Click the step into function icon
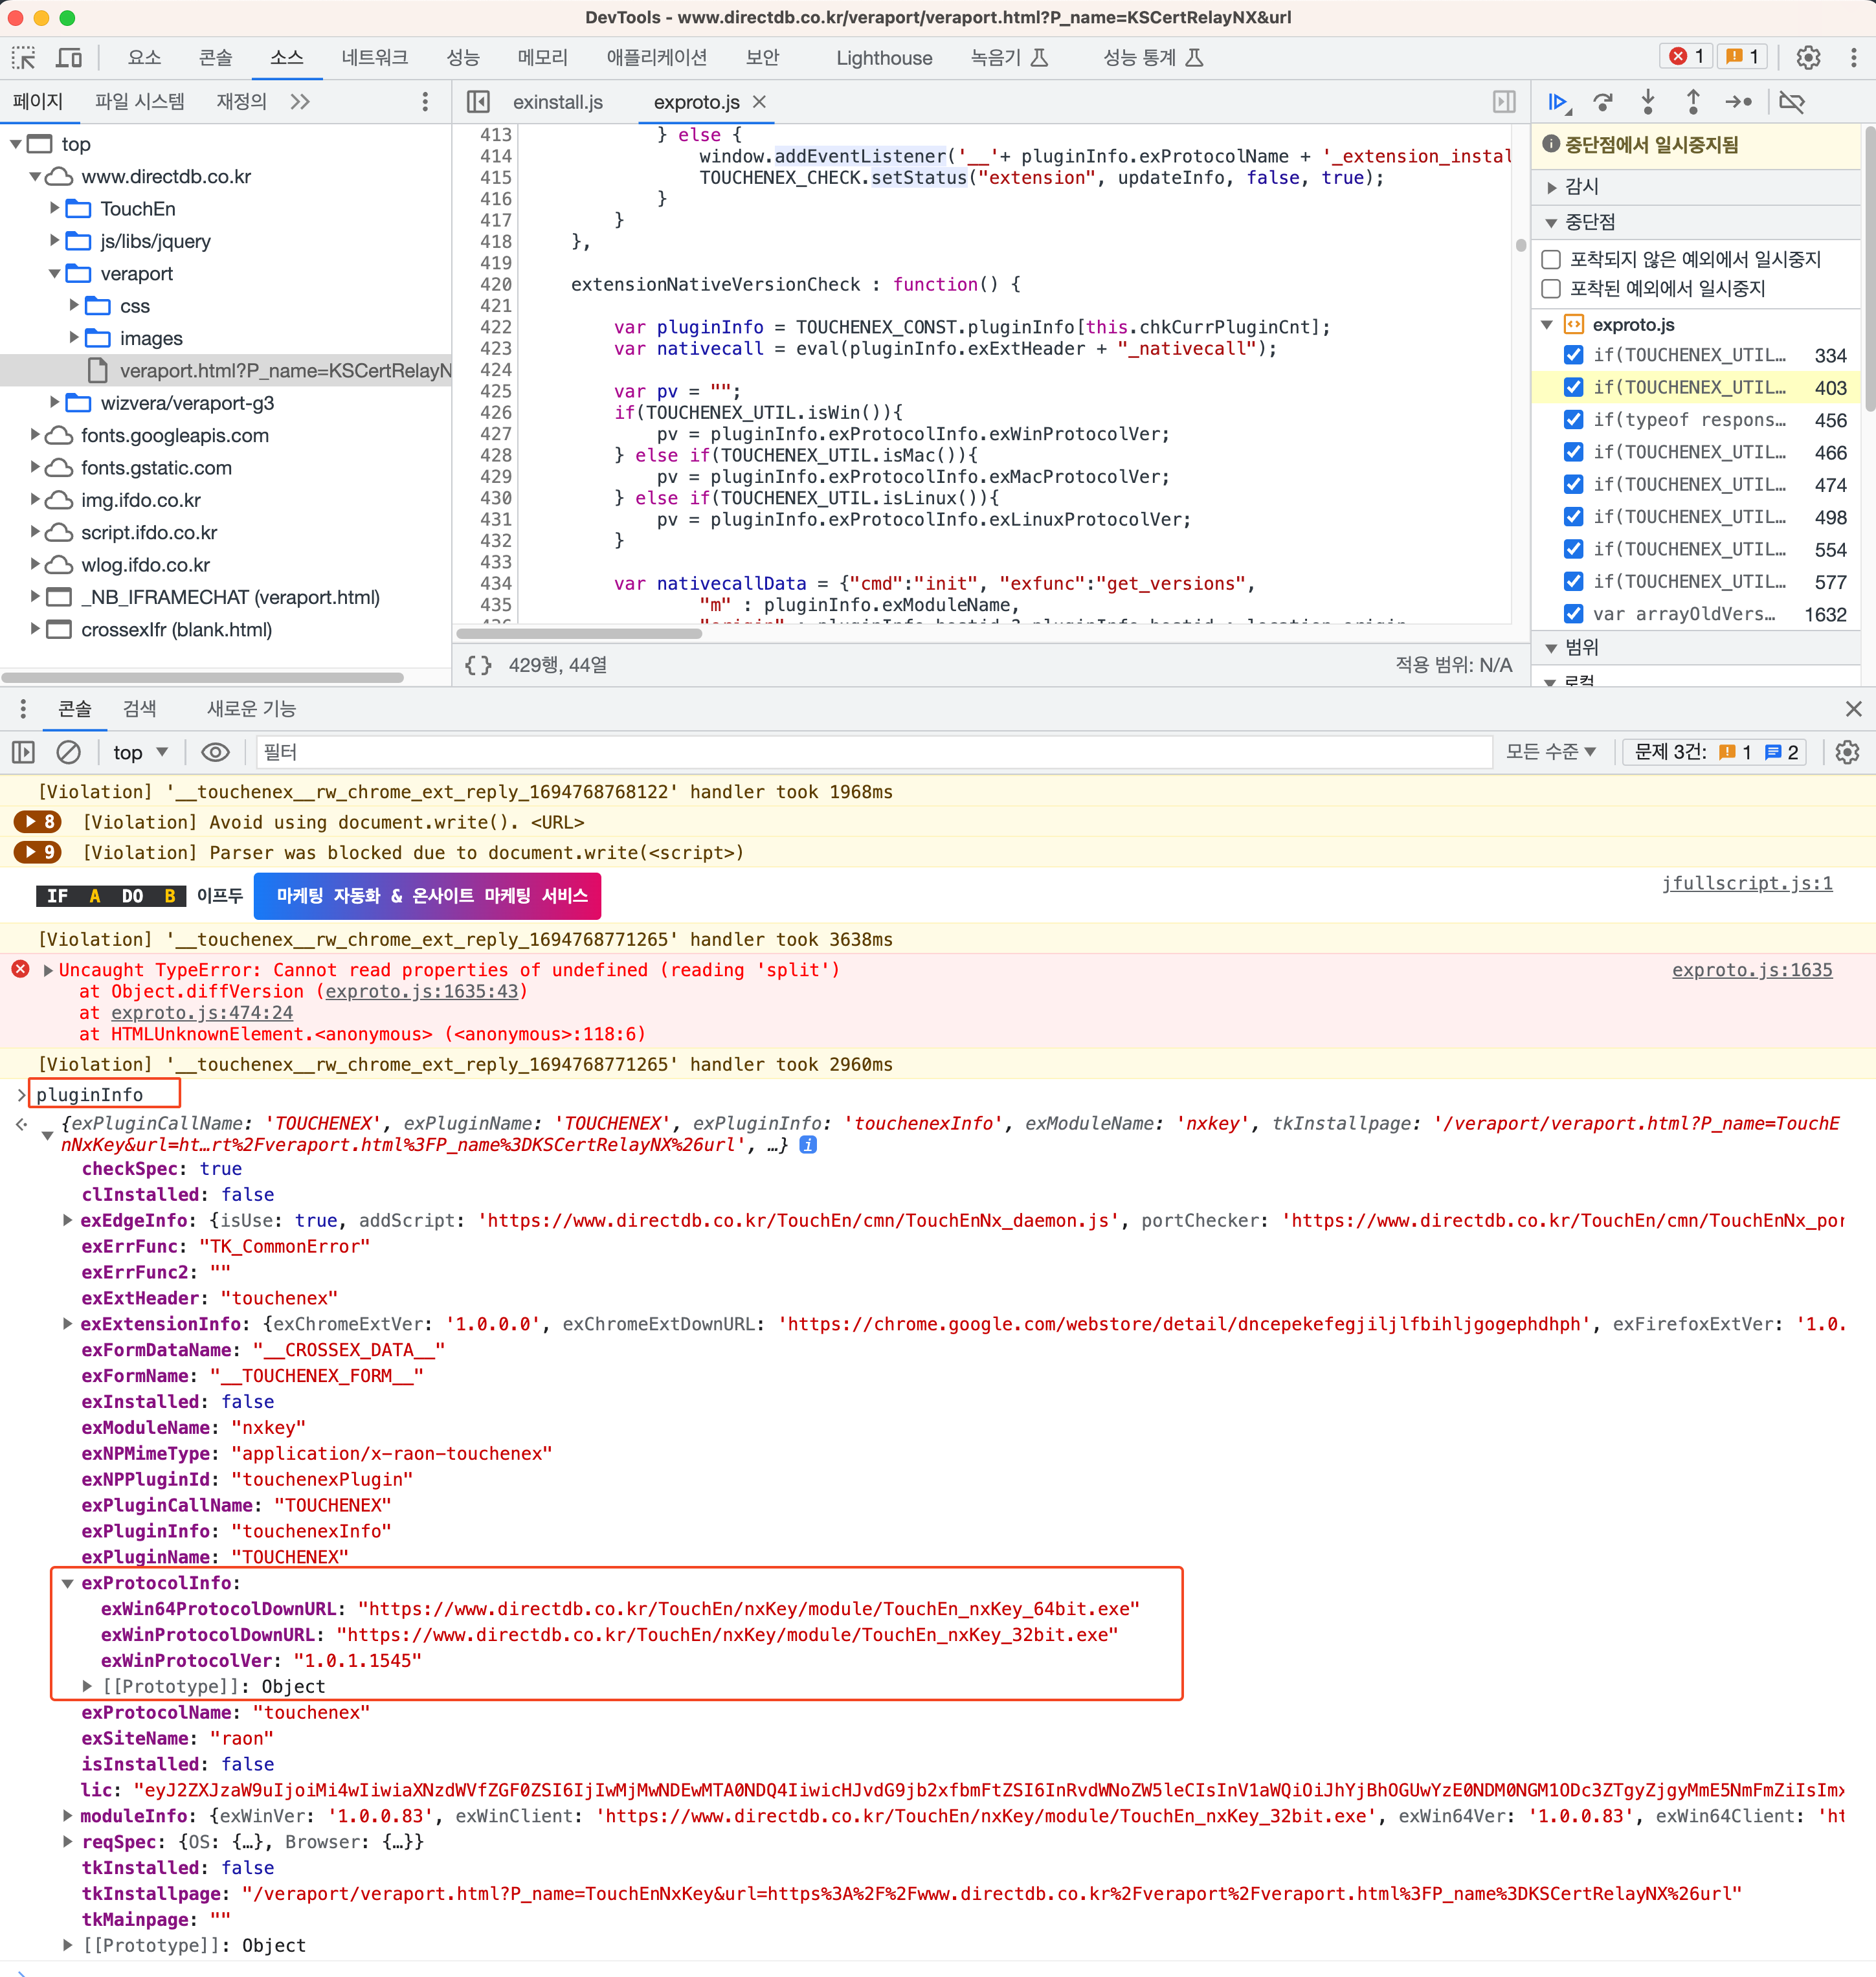Viewport: 1876px width, 1977px height. pos(1648,102)
